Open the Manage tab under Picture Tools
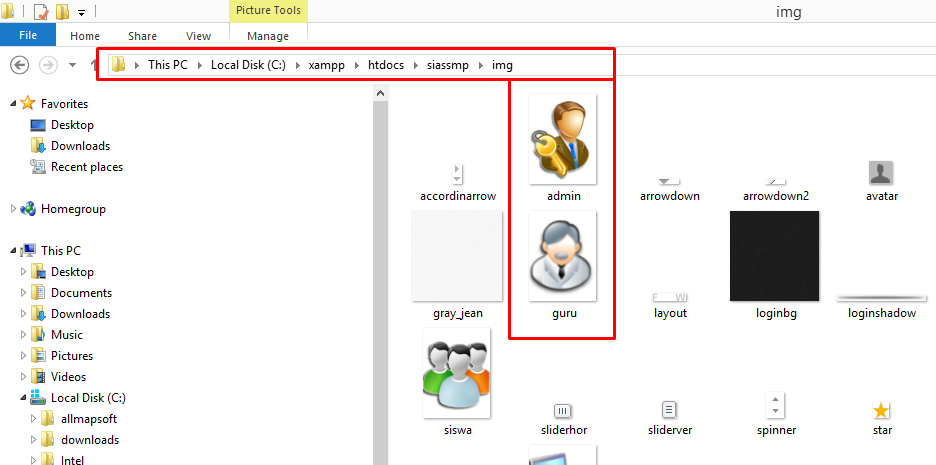Viewport: 936px width, 465px height. (268, 36)
